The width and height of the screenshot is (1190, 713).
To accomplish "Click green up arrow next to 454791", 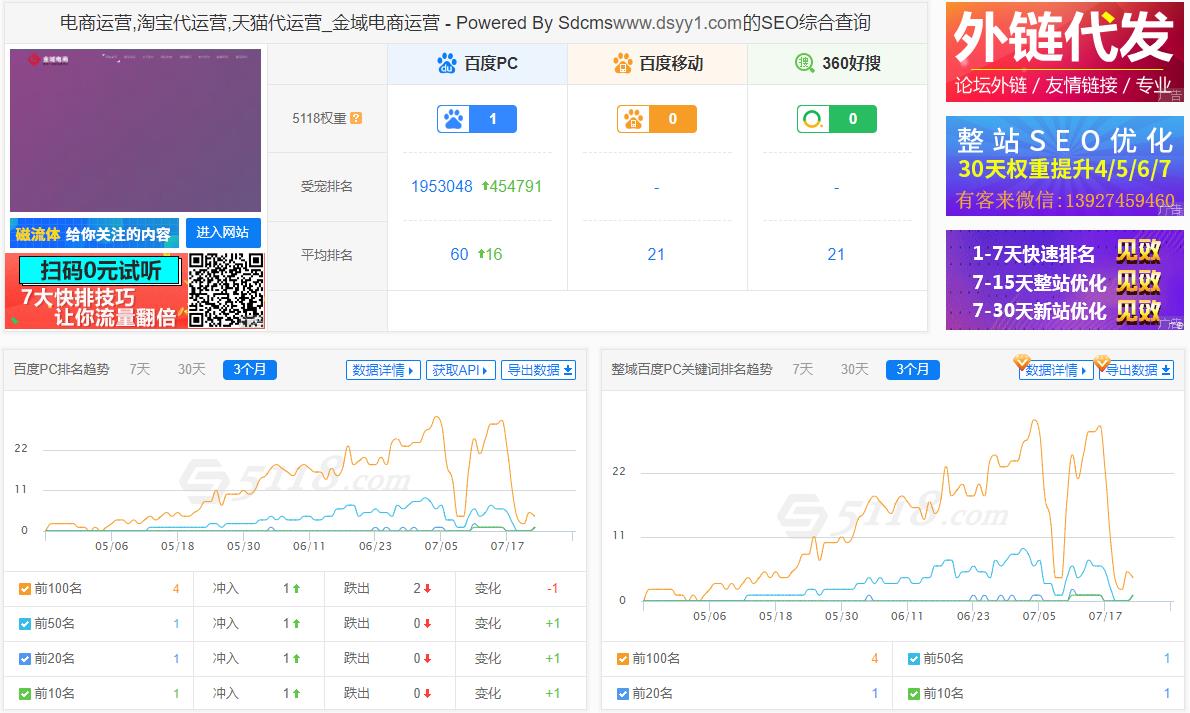I will pyautogui.click(x=485, y=186).
